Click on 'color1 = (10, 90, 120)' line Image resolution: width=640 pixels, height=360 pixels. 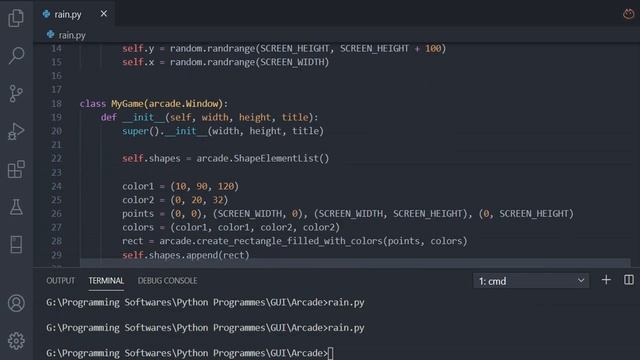point(180,186)
